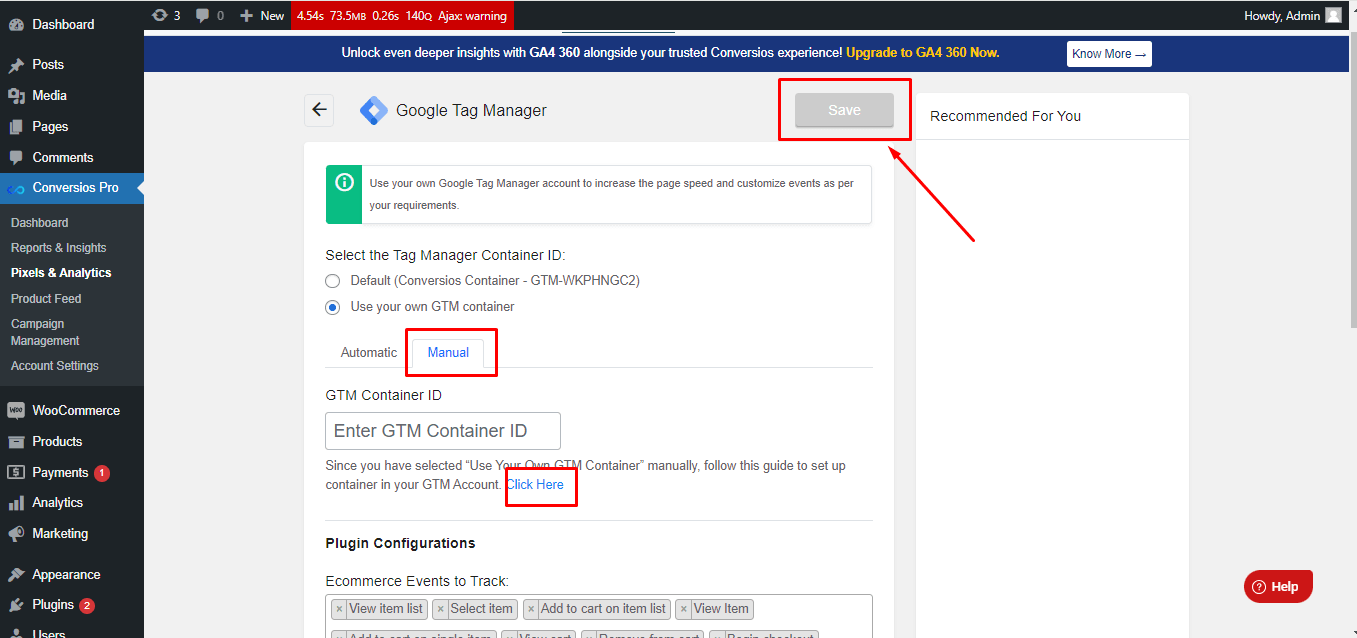
Task: Open Reports & Insights submenu item
Action: [x=58, y=248]
